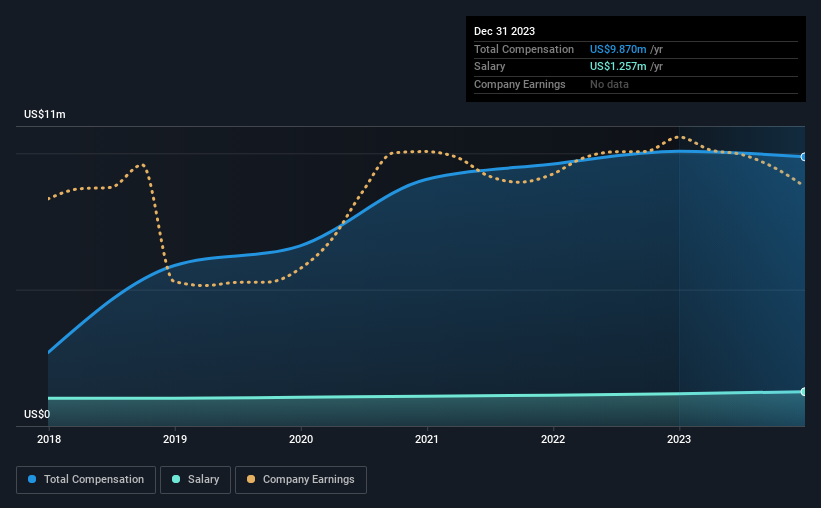Click the 2020 x-axis label
This screenshot has width=821, height=508.
point(301,439)
